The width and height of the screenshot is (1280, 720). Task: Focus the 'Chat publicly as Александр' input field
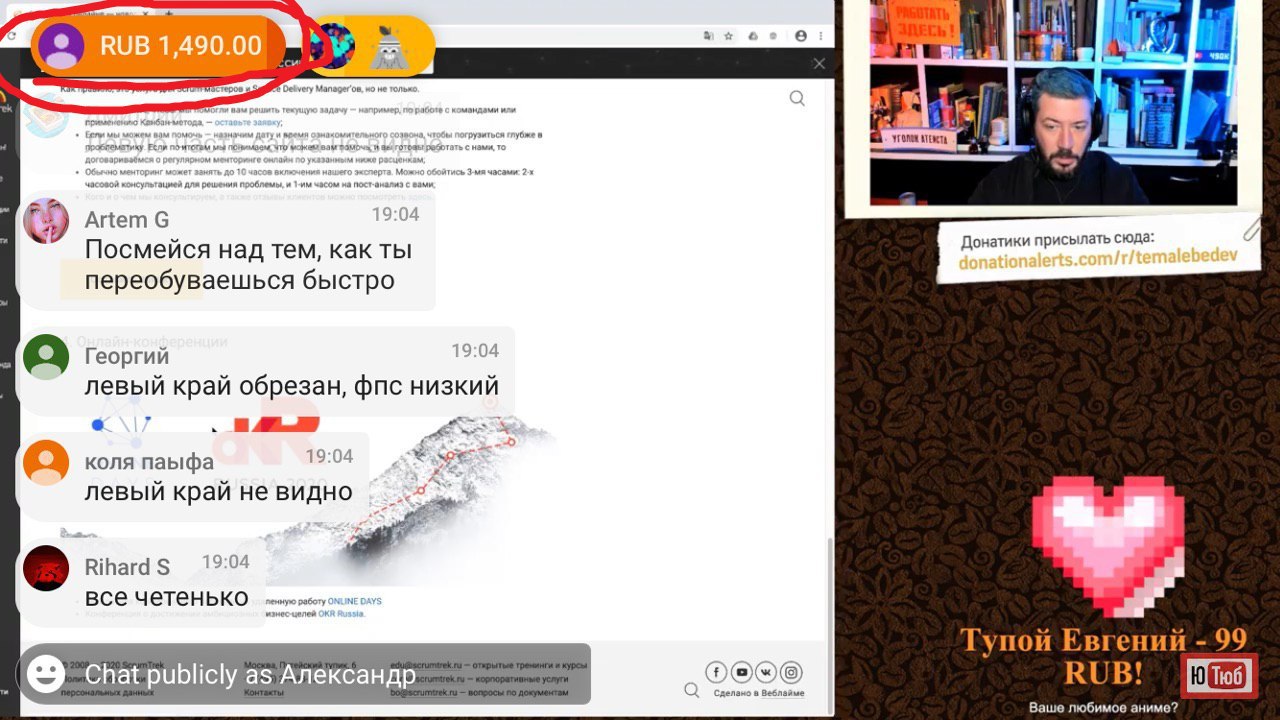304,674
